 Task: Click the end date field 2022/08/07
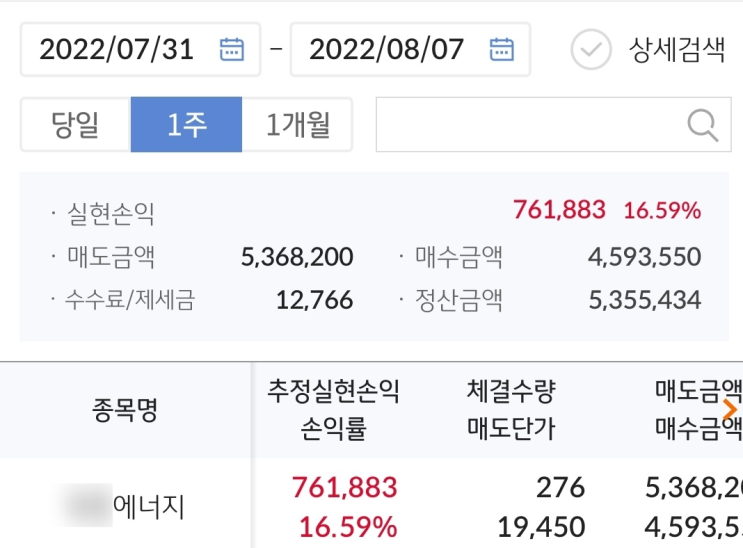(387, 49)
